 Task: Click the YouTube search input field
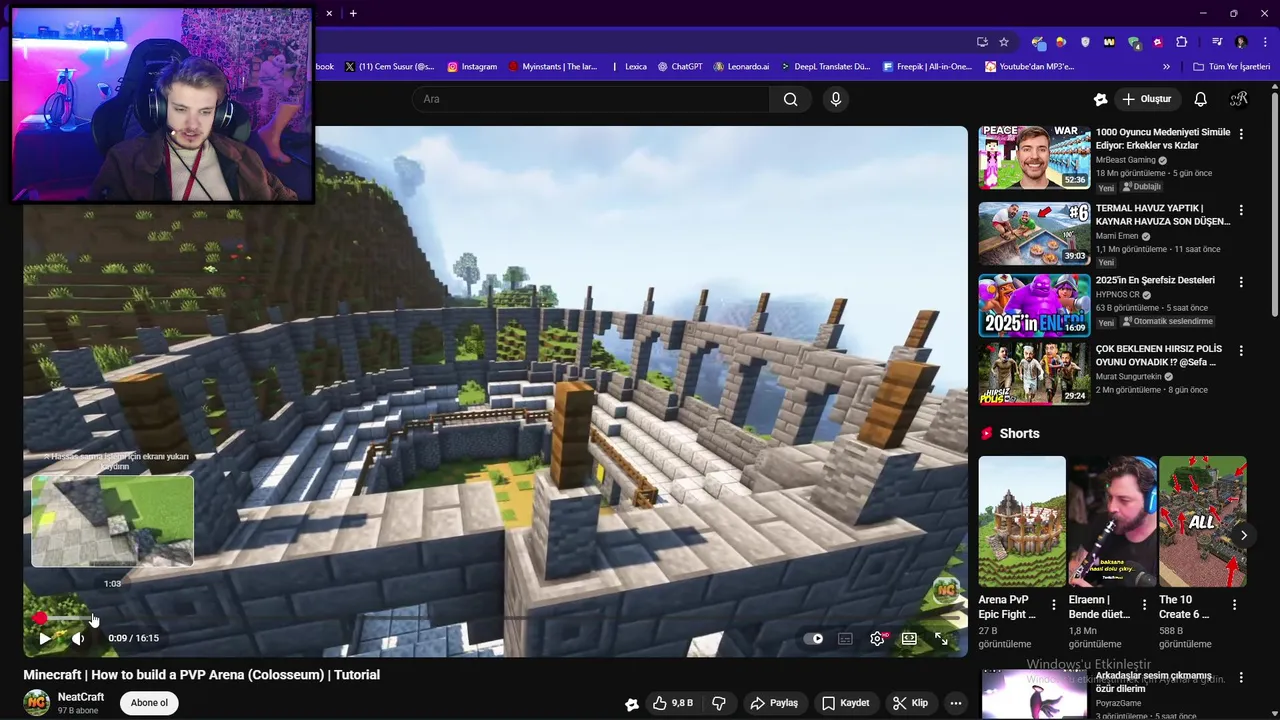(x=592, y=99)
